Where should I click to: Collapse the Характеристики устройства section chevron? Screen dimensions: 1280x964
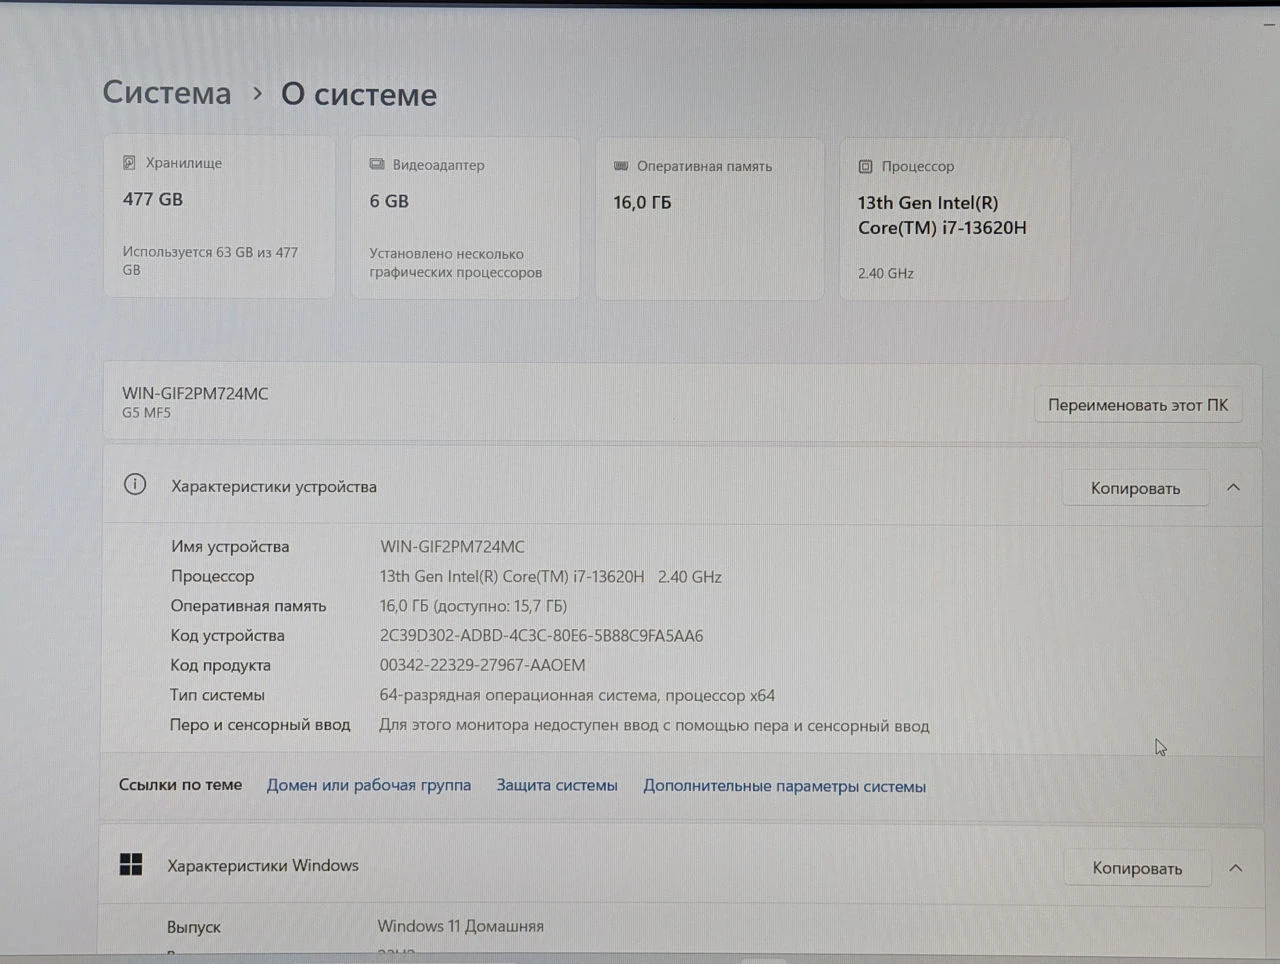tap(1233, 488)
